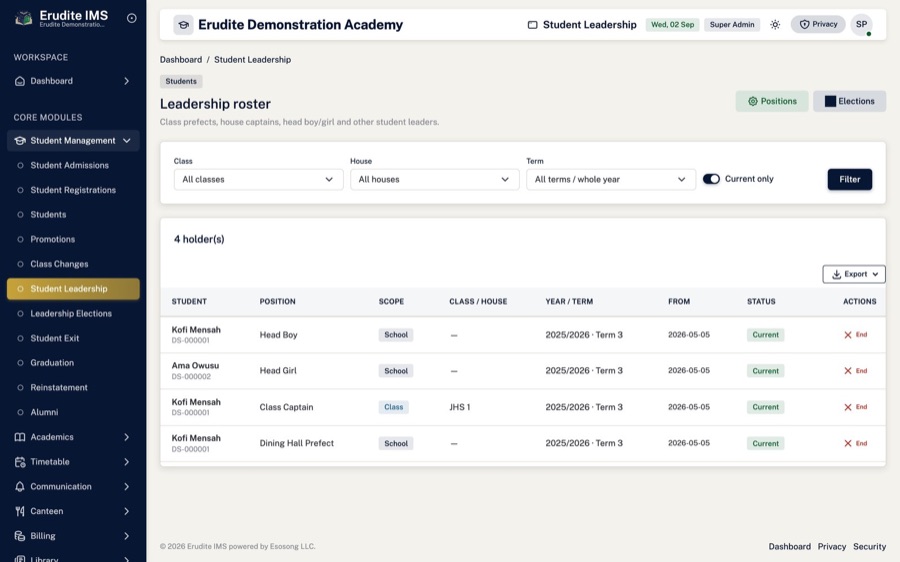This screenshot has width=900, height=562.
Task: Open Class Changes in sidebar
Action: click(x=73, y=264)
